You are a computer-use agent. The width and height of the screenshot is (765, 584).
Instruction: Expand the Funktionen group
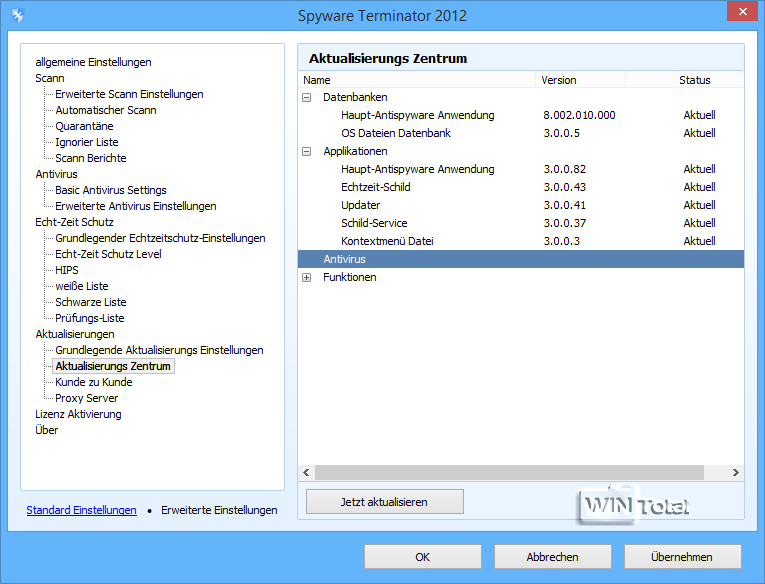click(x=306, y=278)
